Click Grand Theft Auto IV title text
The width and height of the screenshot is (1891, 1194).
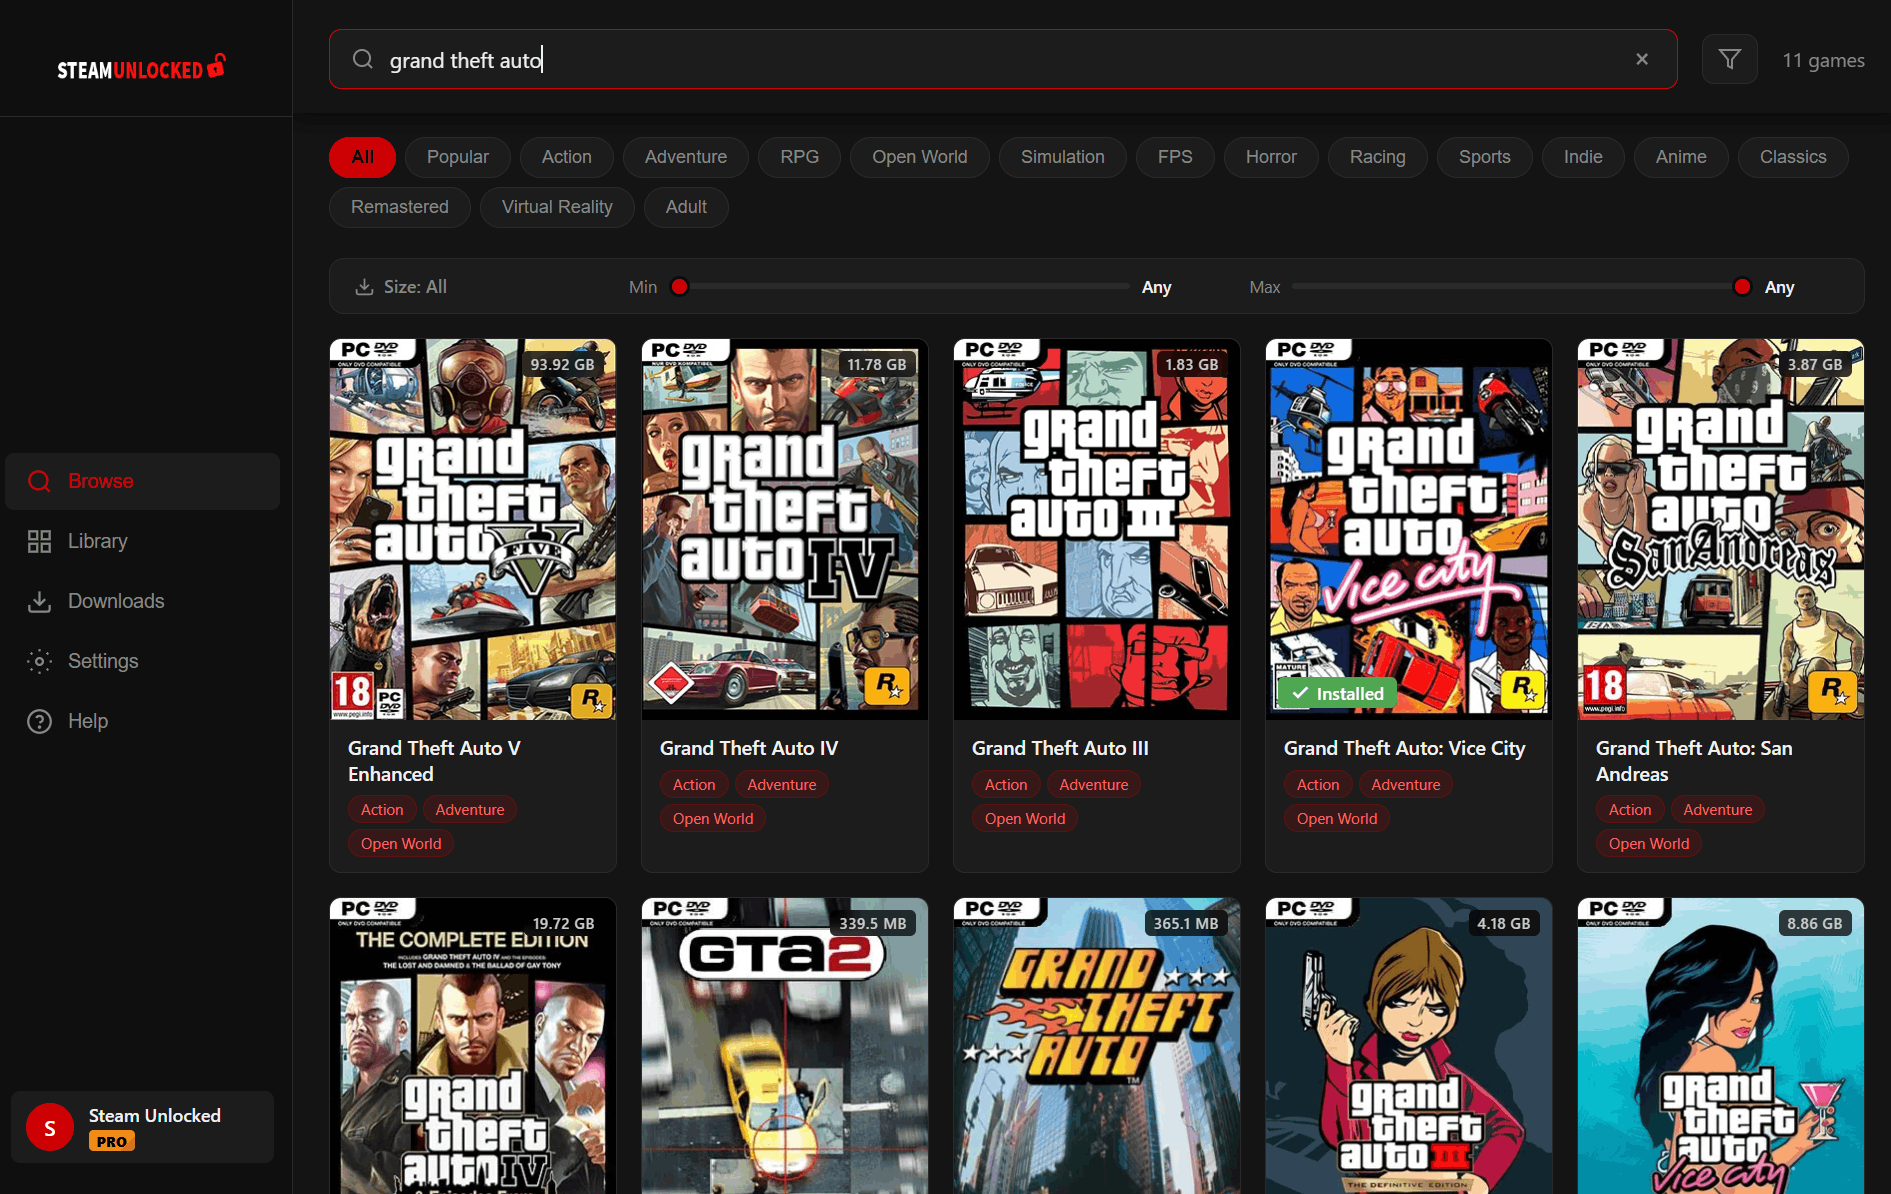click(749, 748)
